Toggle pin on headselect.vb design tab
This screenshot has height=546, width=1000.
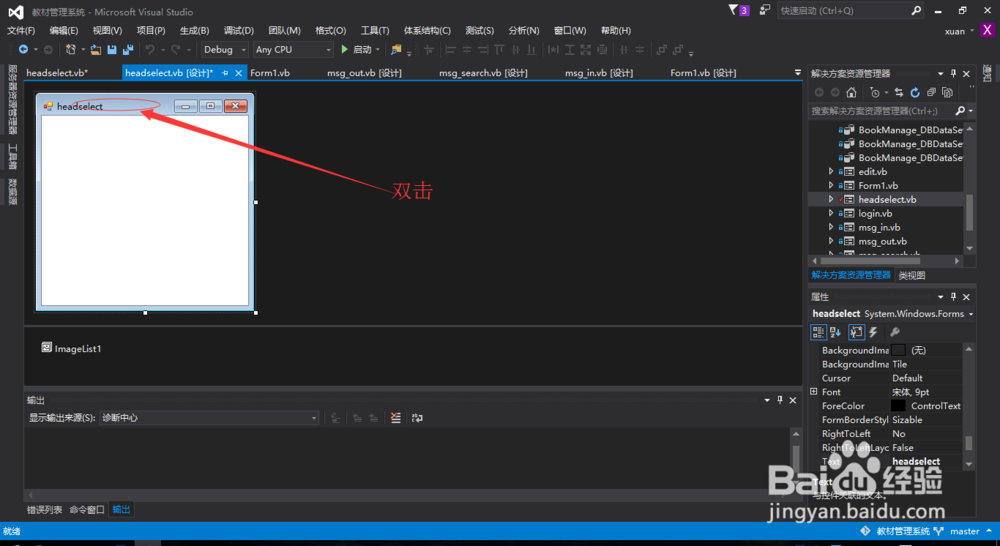click(x=224, y=73)
